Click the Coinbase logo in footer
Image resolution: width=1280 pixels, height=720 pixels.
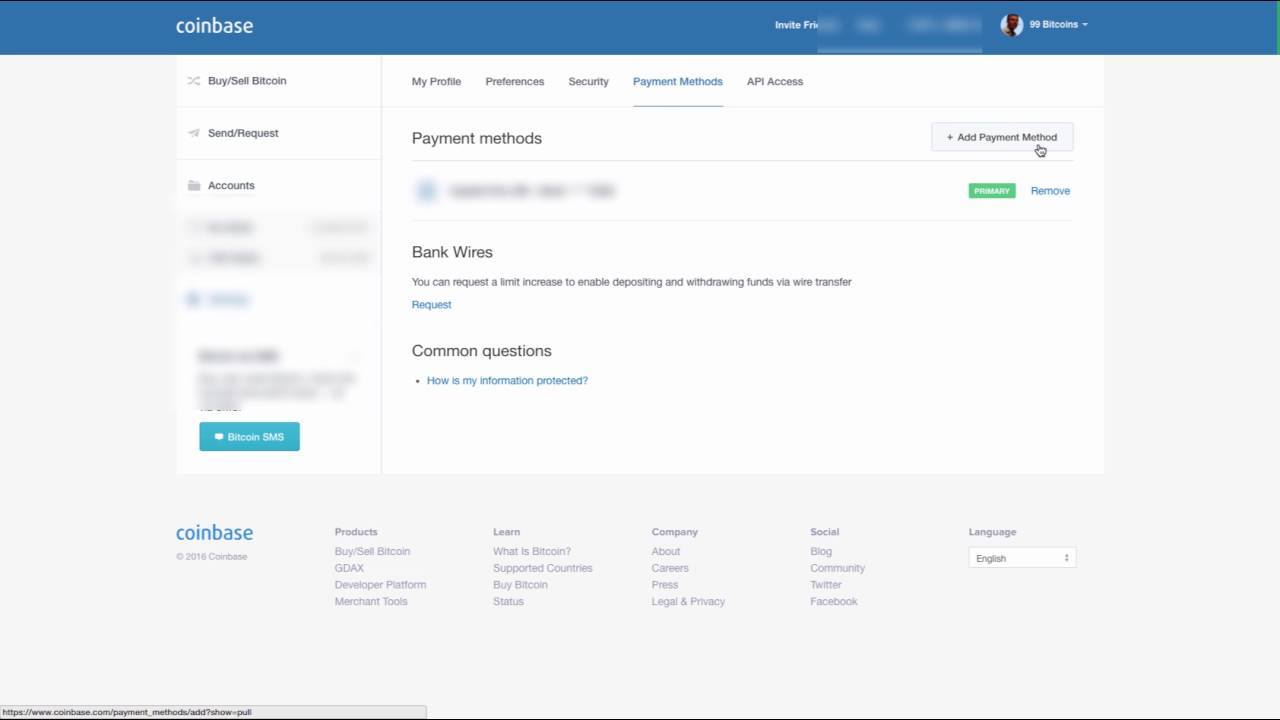[214, 533]
